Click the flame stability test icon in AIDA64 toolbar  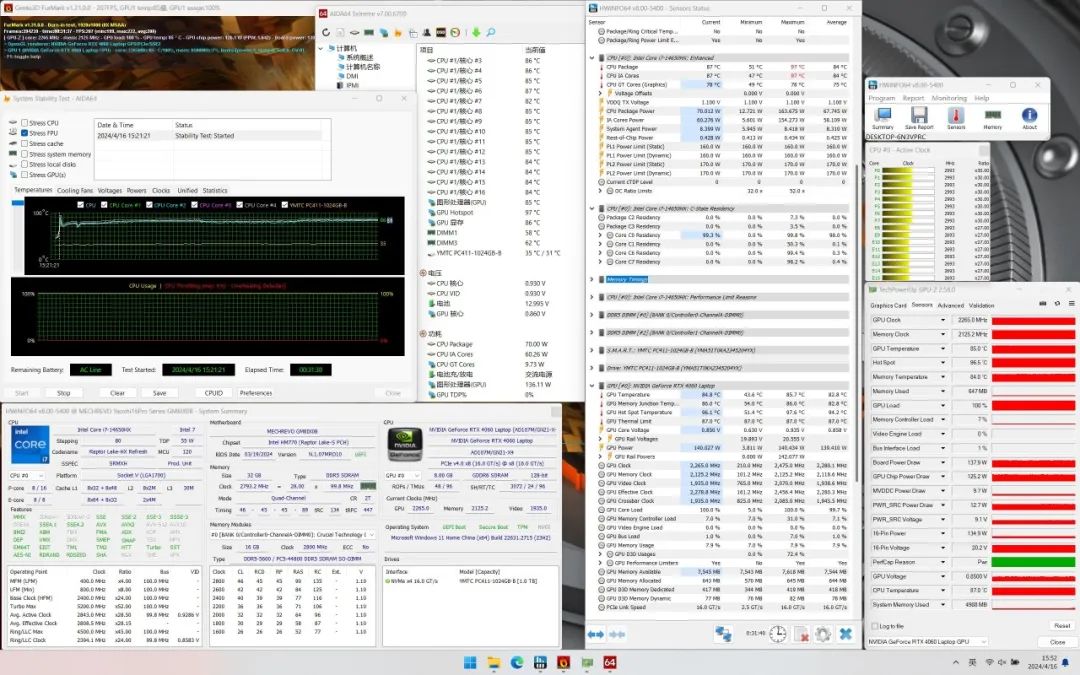(x=397, y=32)
